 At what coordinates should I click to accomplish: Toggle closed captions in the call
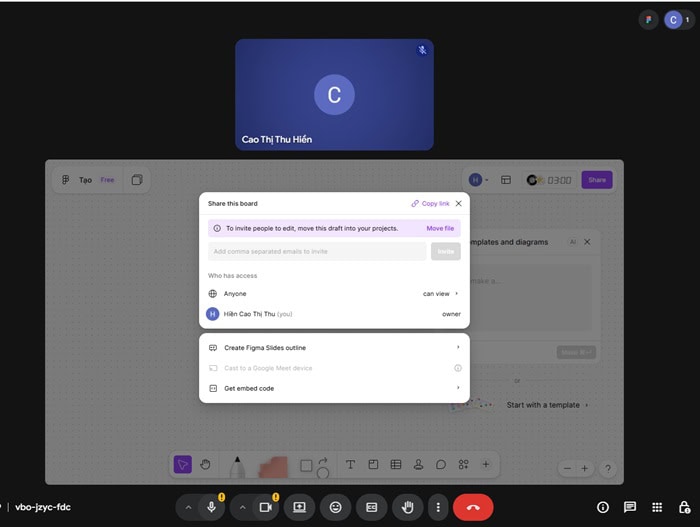tap(371, 507)
